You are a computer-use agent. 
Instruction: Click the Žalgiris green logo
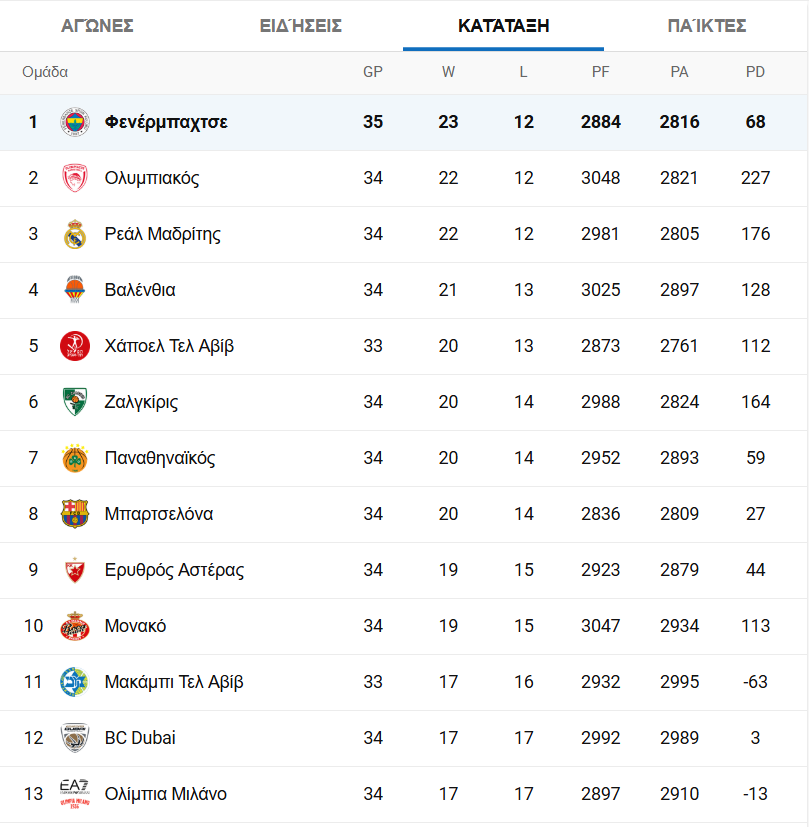[x=75, y=402]
